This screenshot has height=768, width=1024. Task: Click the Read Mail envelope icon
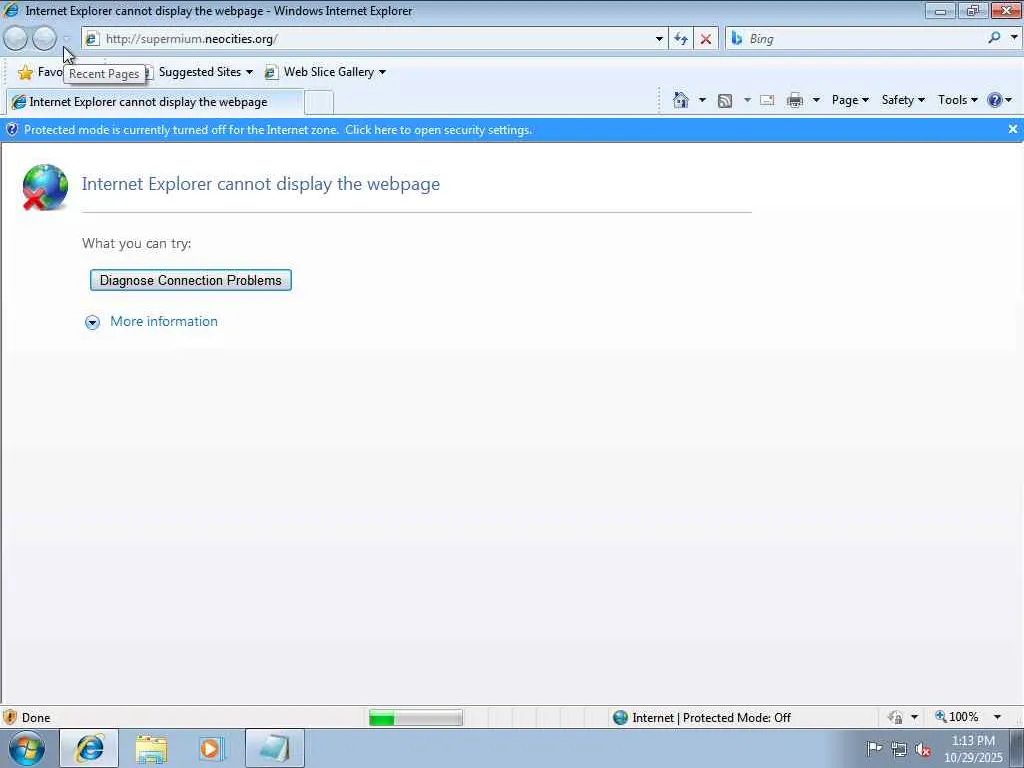(x=767, y=100)
